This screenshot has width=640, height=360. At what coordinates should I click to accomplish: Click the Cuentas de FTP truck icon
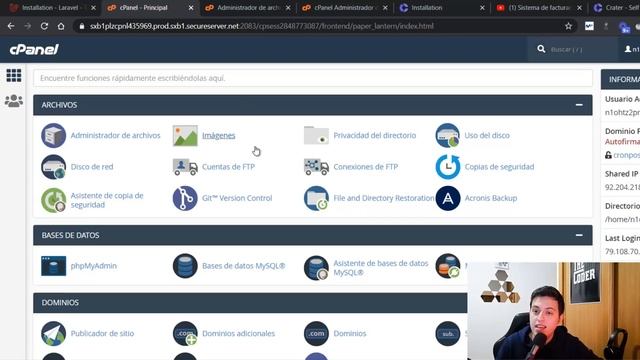[x=185, y=167]
